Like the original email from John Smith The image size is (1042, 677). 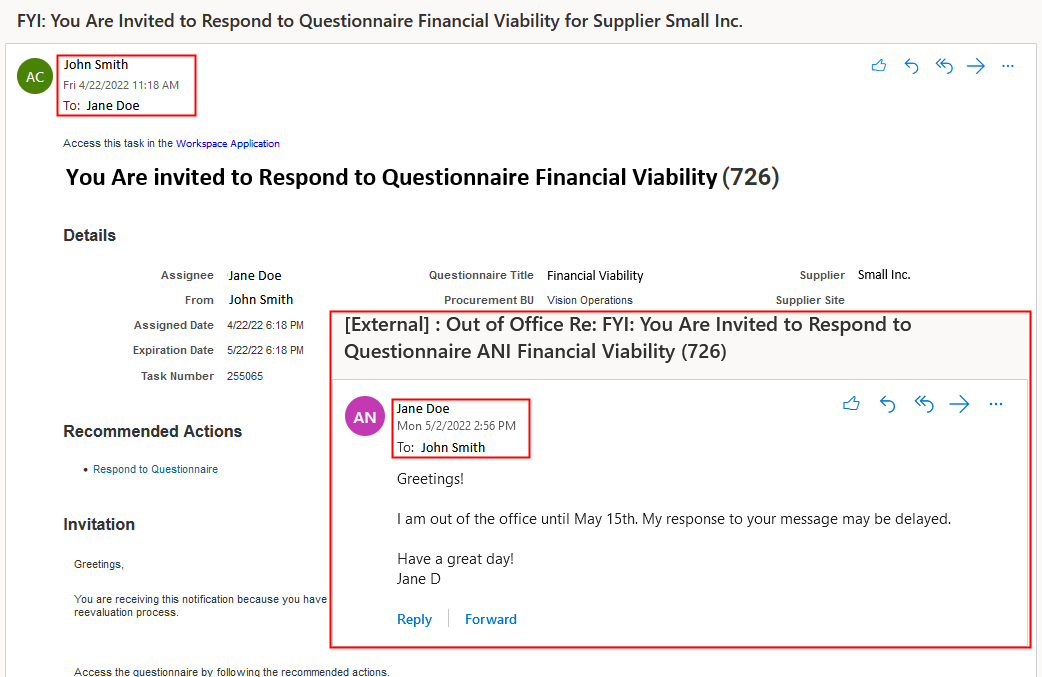click(879, 66)
